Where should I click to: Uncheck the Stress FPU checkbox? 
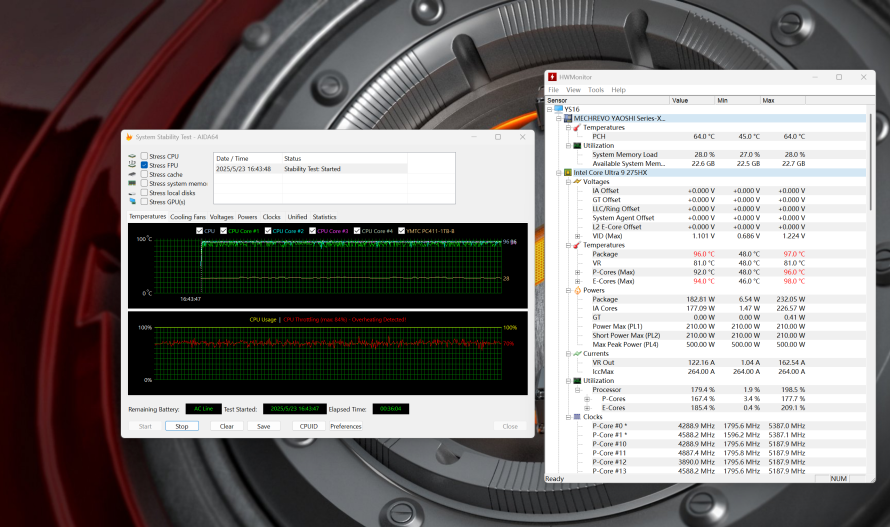coord(145,165)
